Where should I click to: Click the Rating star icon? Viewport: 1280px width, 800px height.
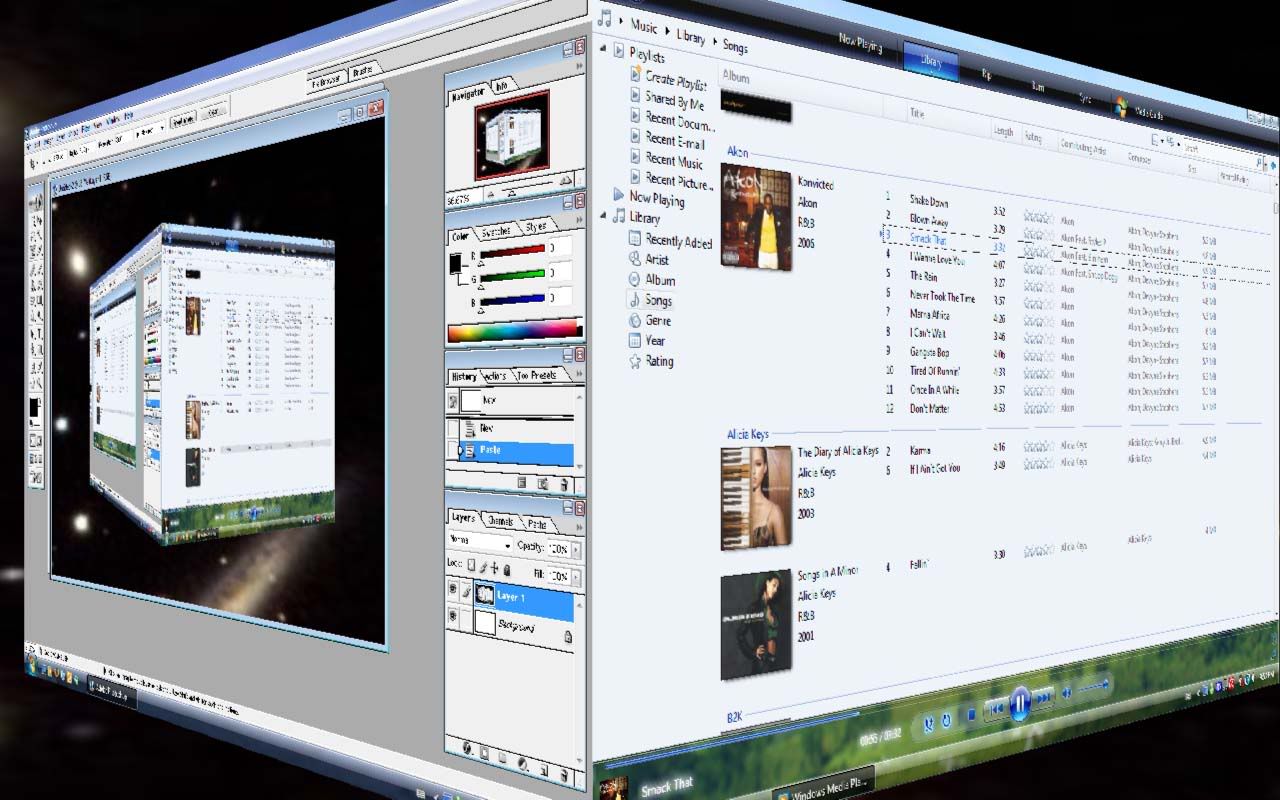pyautogui.click(x=634, y=361)
